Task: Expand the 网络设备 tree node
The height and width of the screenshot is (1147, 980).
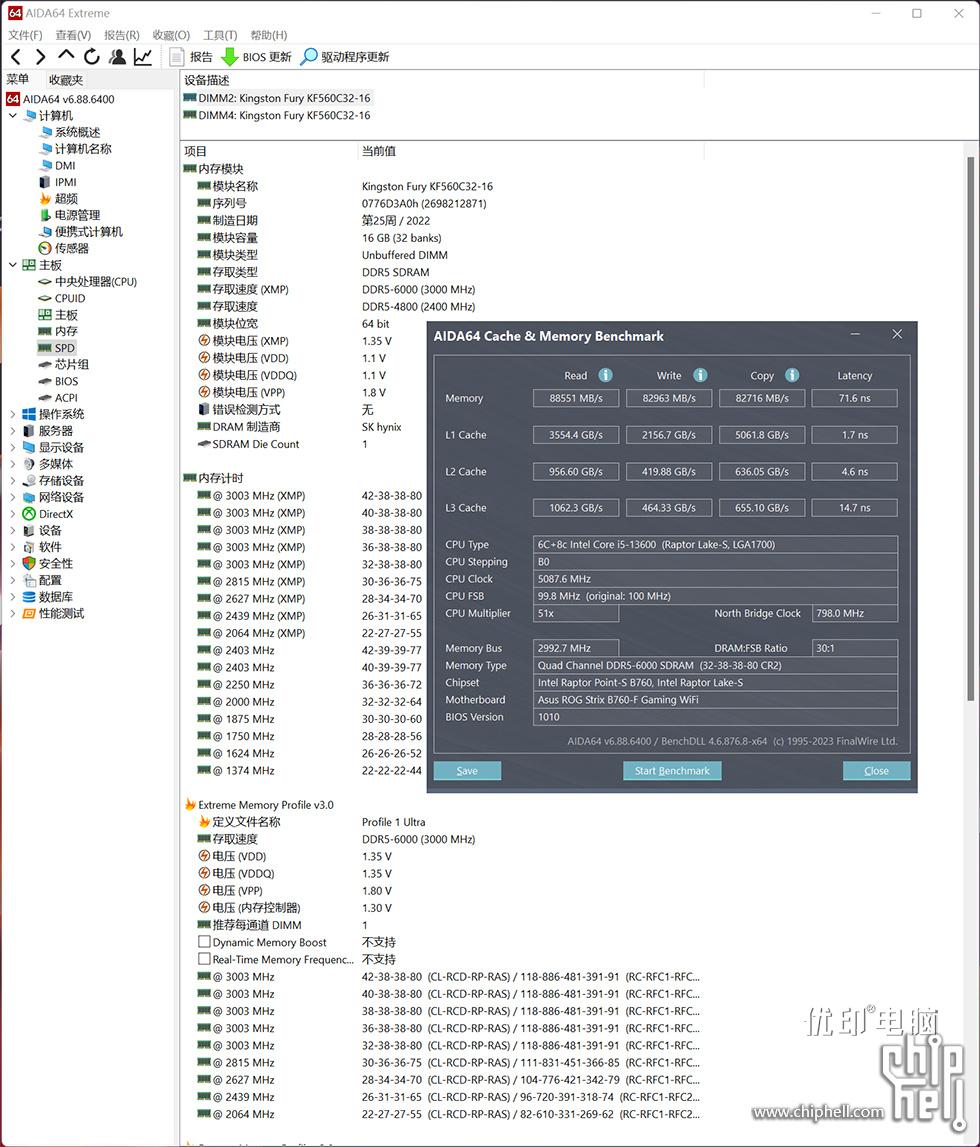Action: point(12,497)
